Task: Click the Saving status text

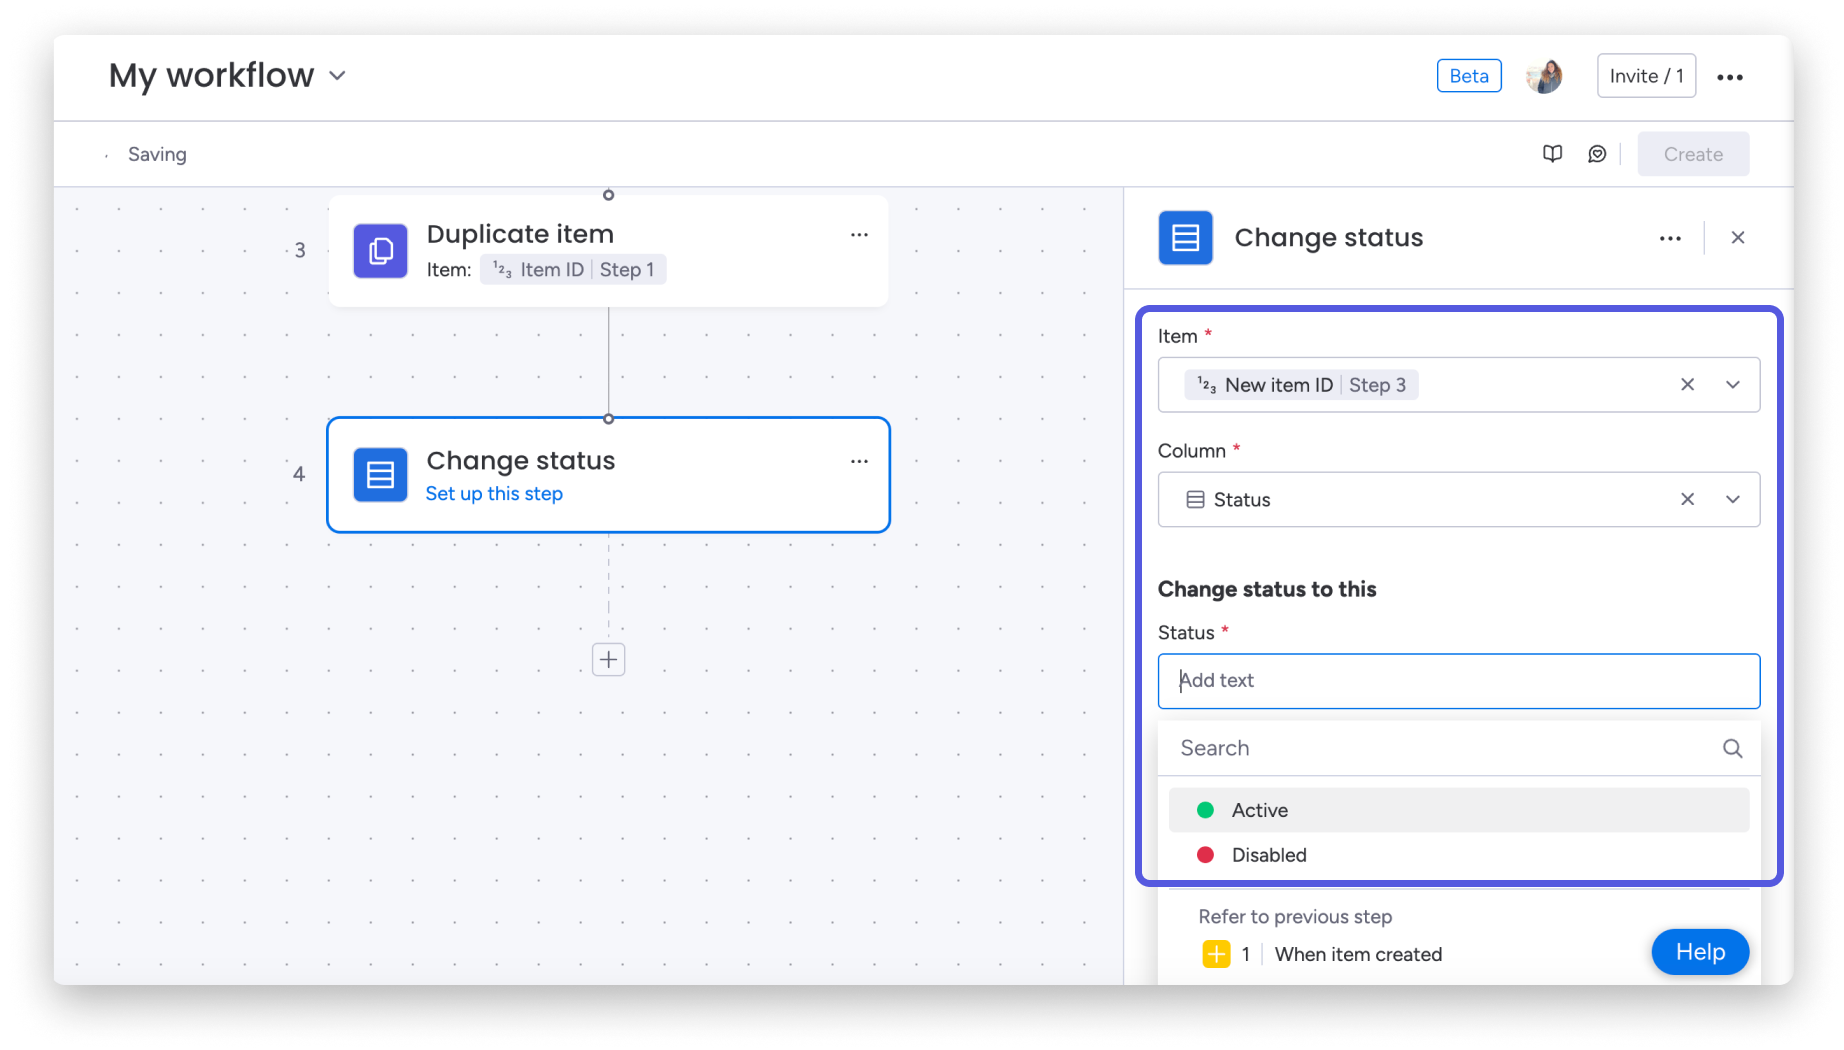Action: point(157,154)
